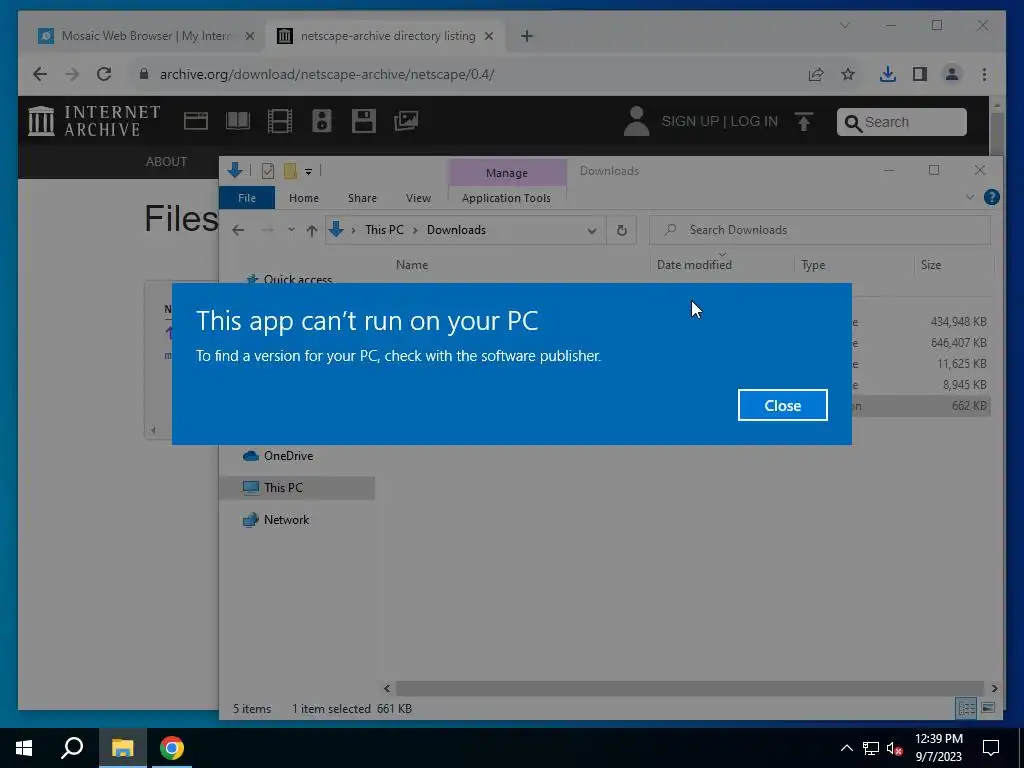This screenshot has width=1024, height=768.
Task: Sort by Date modified column
Action: [694, 265]
